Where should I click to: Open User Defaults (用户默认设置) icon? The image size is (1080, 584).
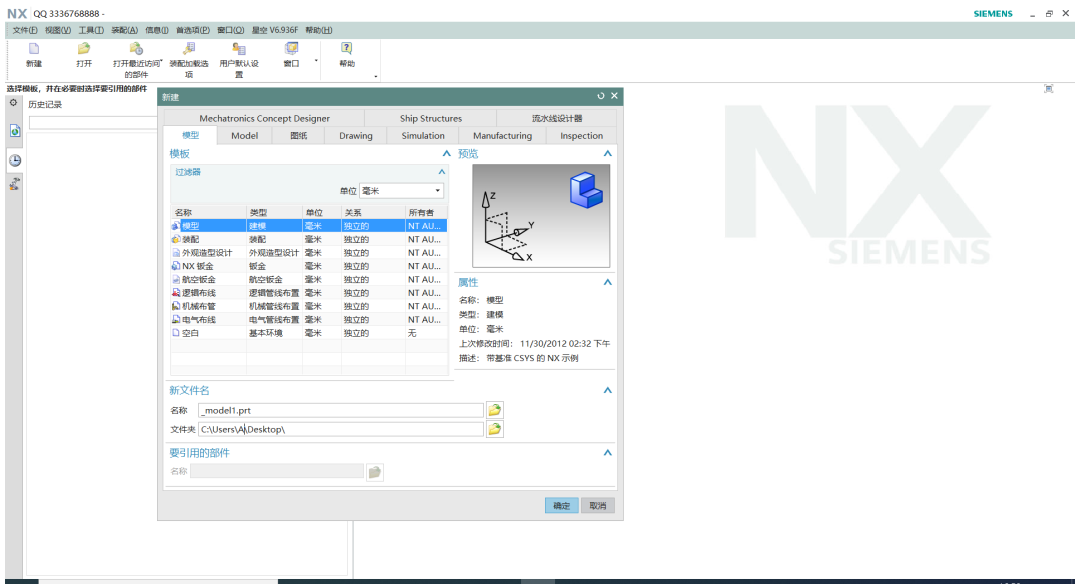click(239, 49)
